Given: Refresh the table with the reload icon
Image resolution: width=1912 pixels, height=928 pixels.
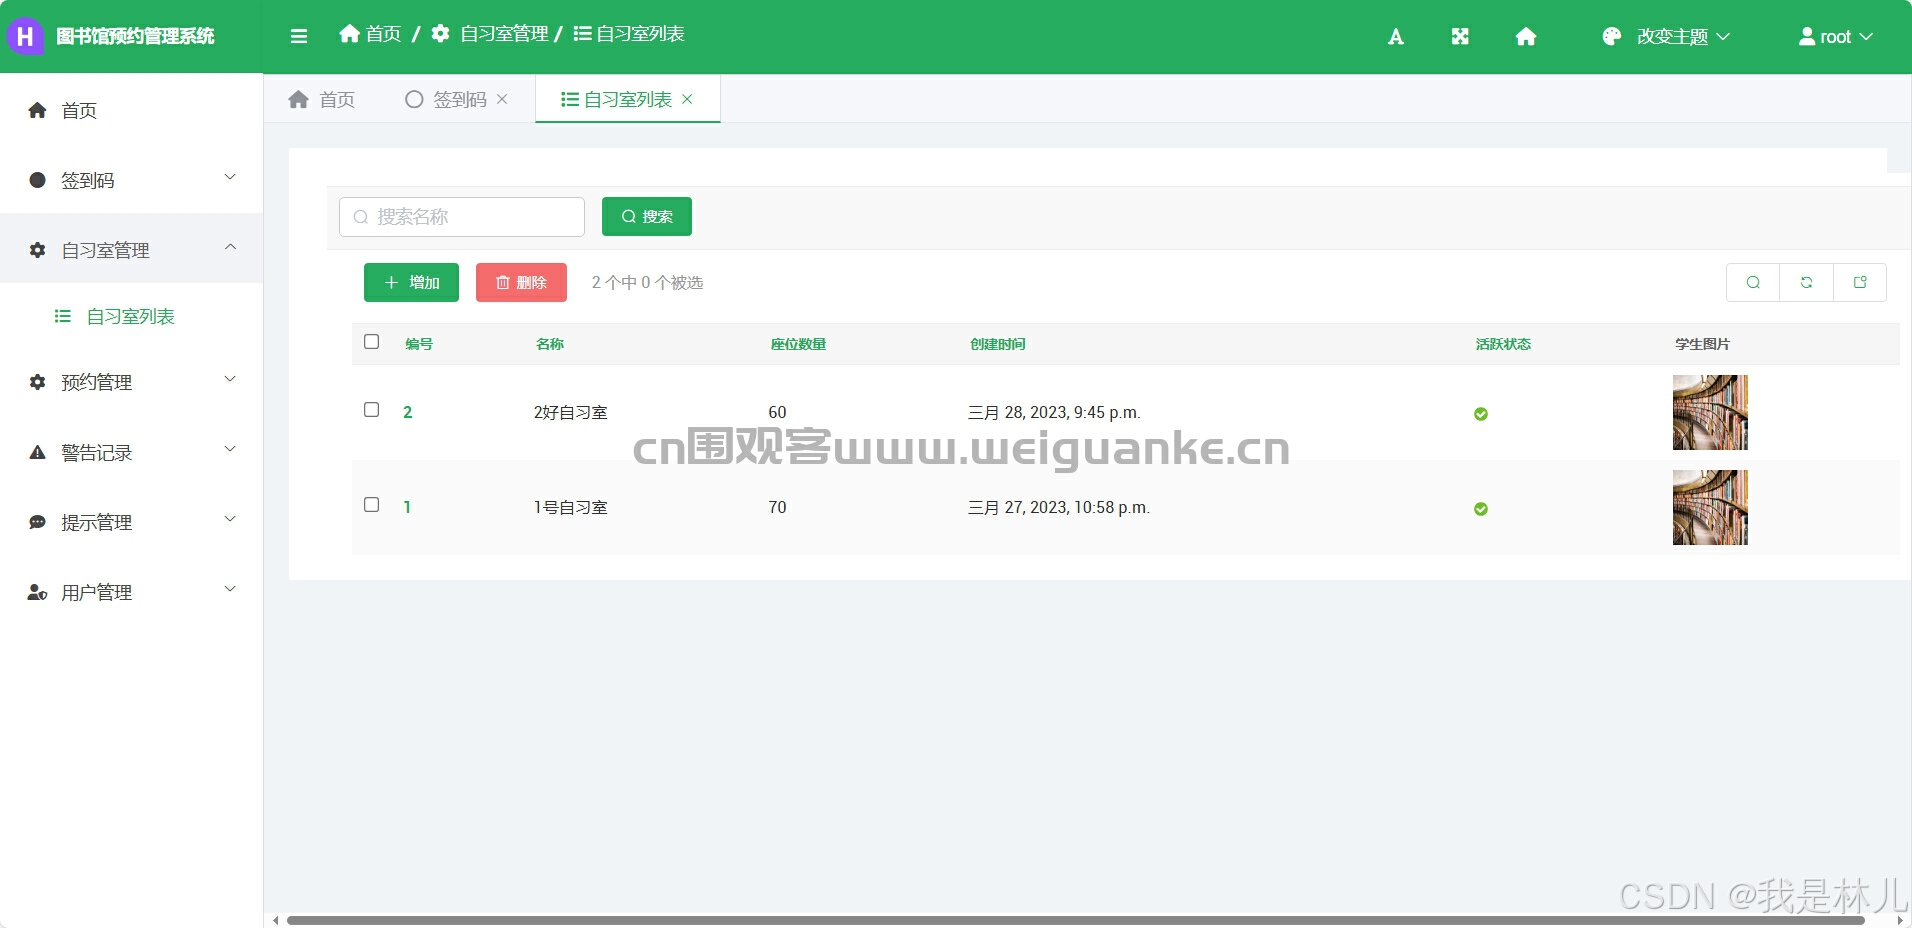Looking at the screenshot, I should click(x=1807, y=282).
